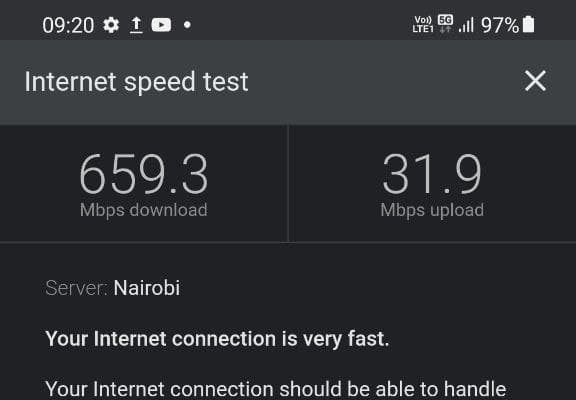Viewport: 576px width, 400px height.
Task: Tap the Mbps download label
Action: click(144, 210)
